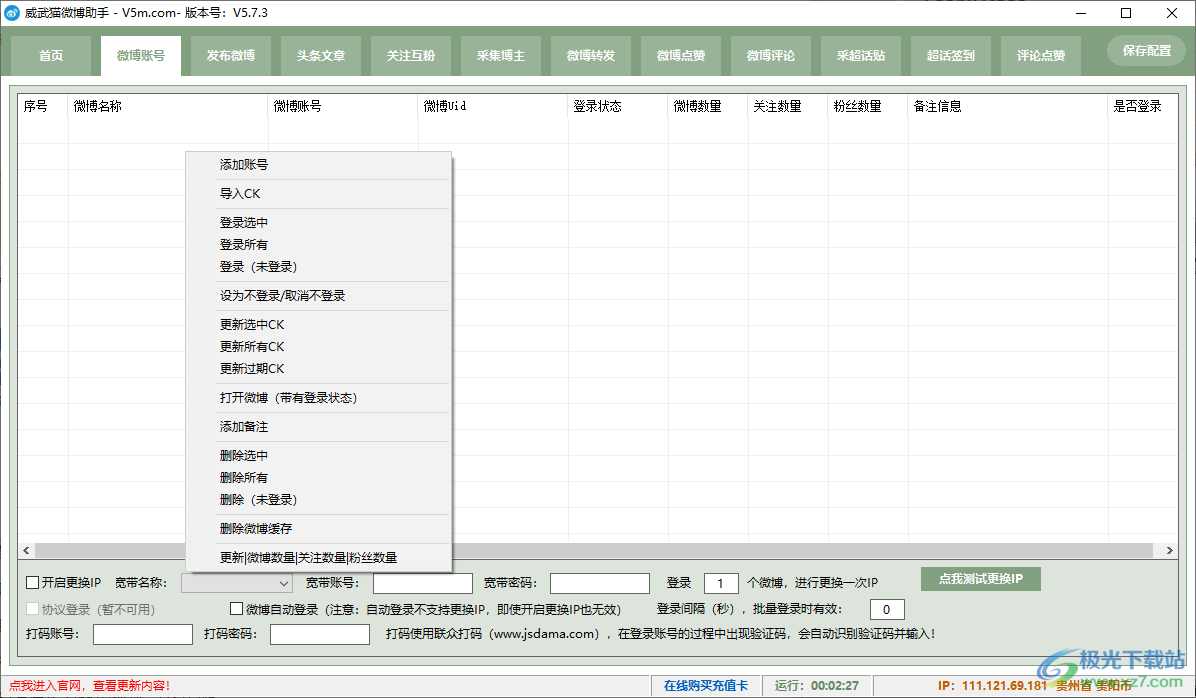Sort by the 微博名称 column header
Image resolution: width=1196 pixels, height=698 pixels.
point(169,107)
